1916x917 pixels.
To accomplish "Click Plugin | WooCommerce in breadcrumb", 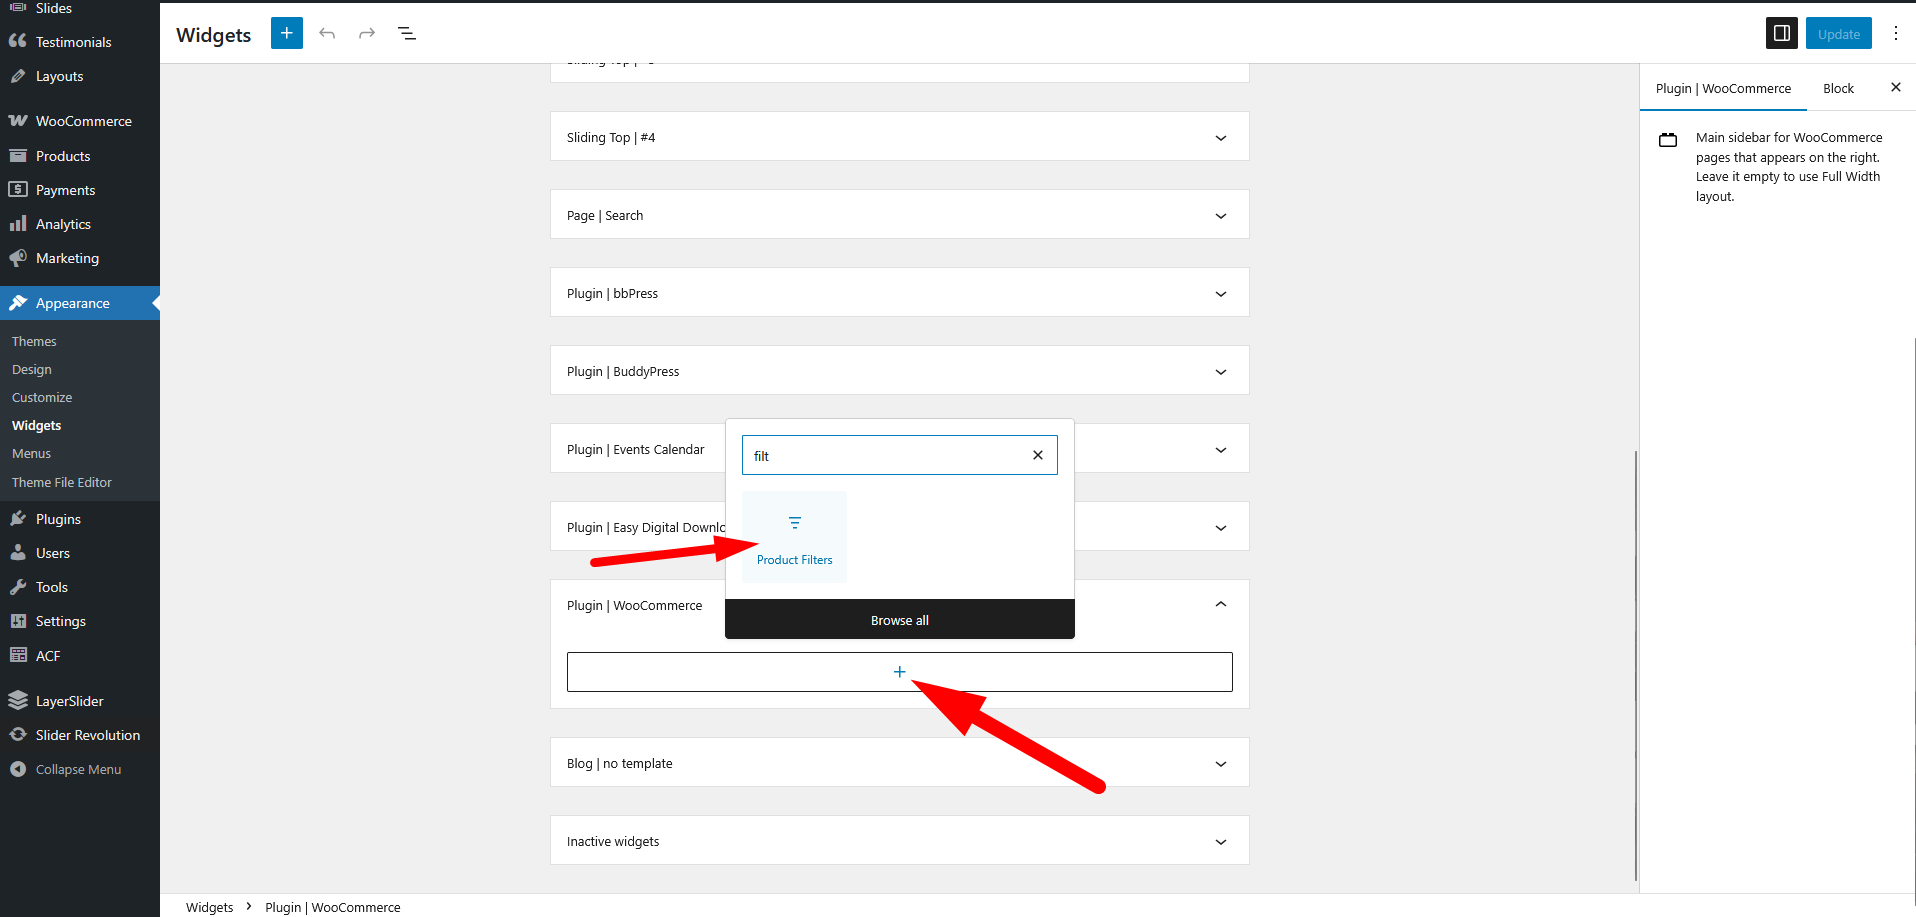I will 332,907.
